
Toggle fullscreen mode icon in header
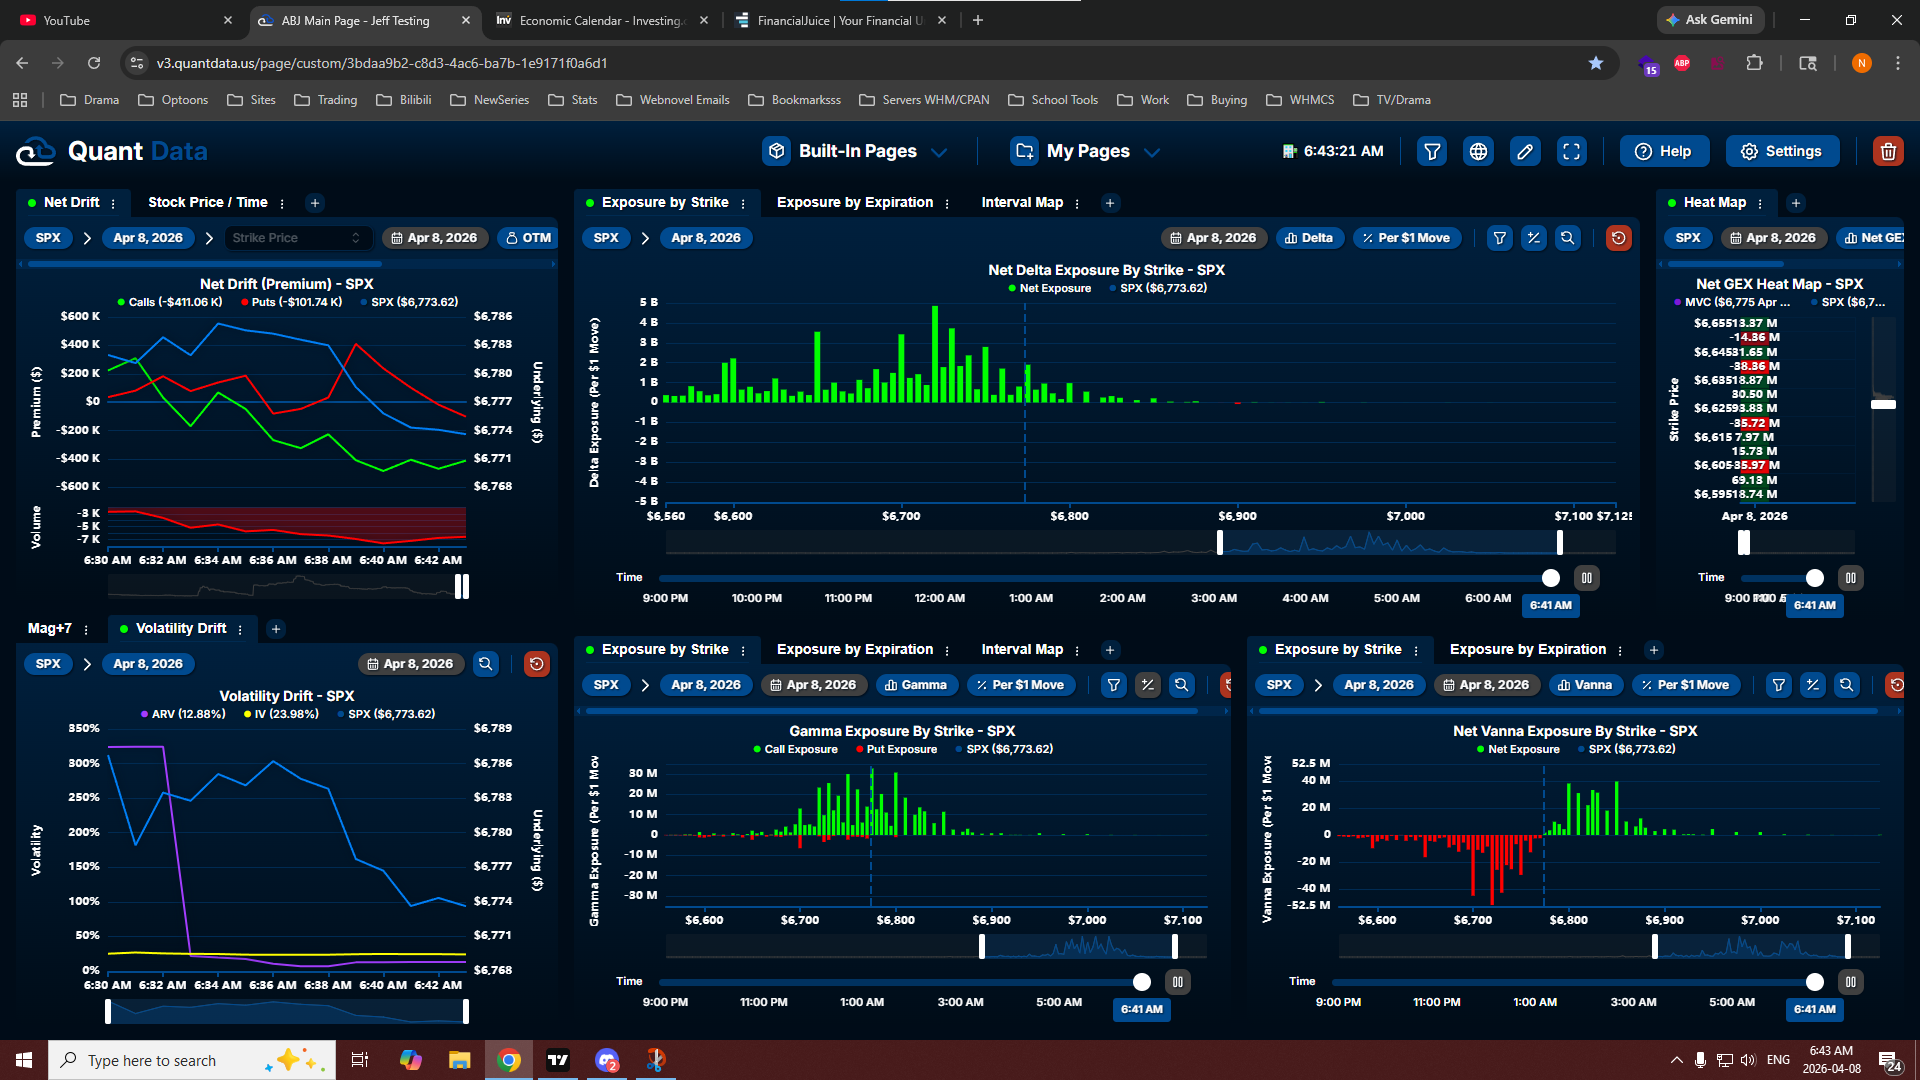click(x=1572, y=152)
